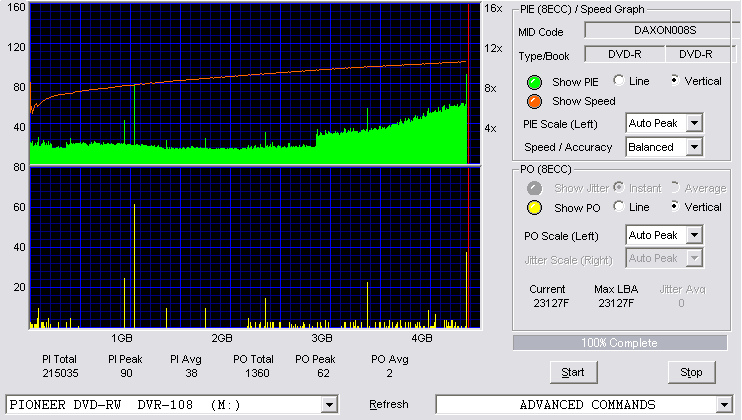Image resolution: width=742 pixels, height=420 pixels.
Task: Click the Show PIE label
Action: (575, 82)
